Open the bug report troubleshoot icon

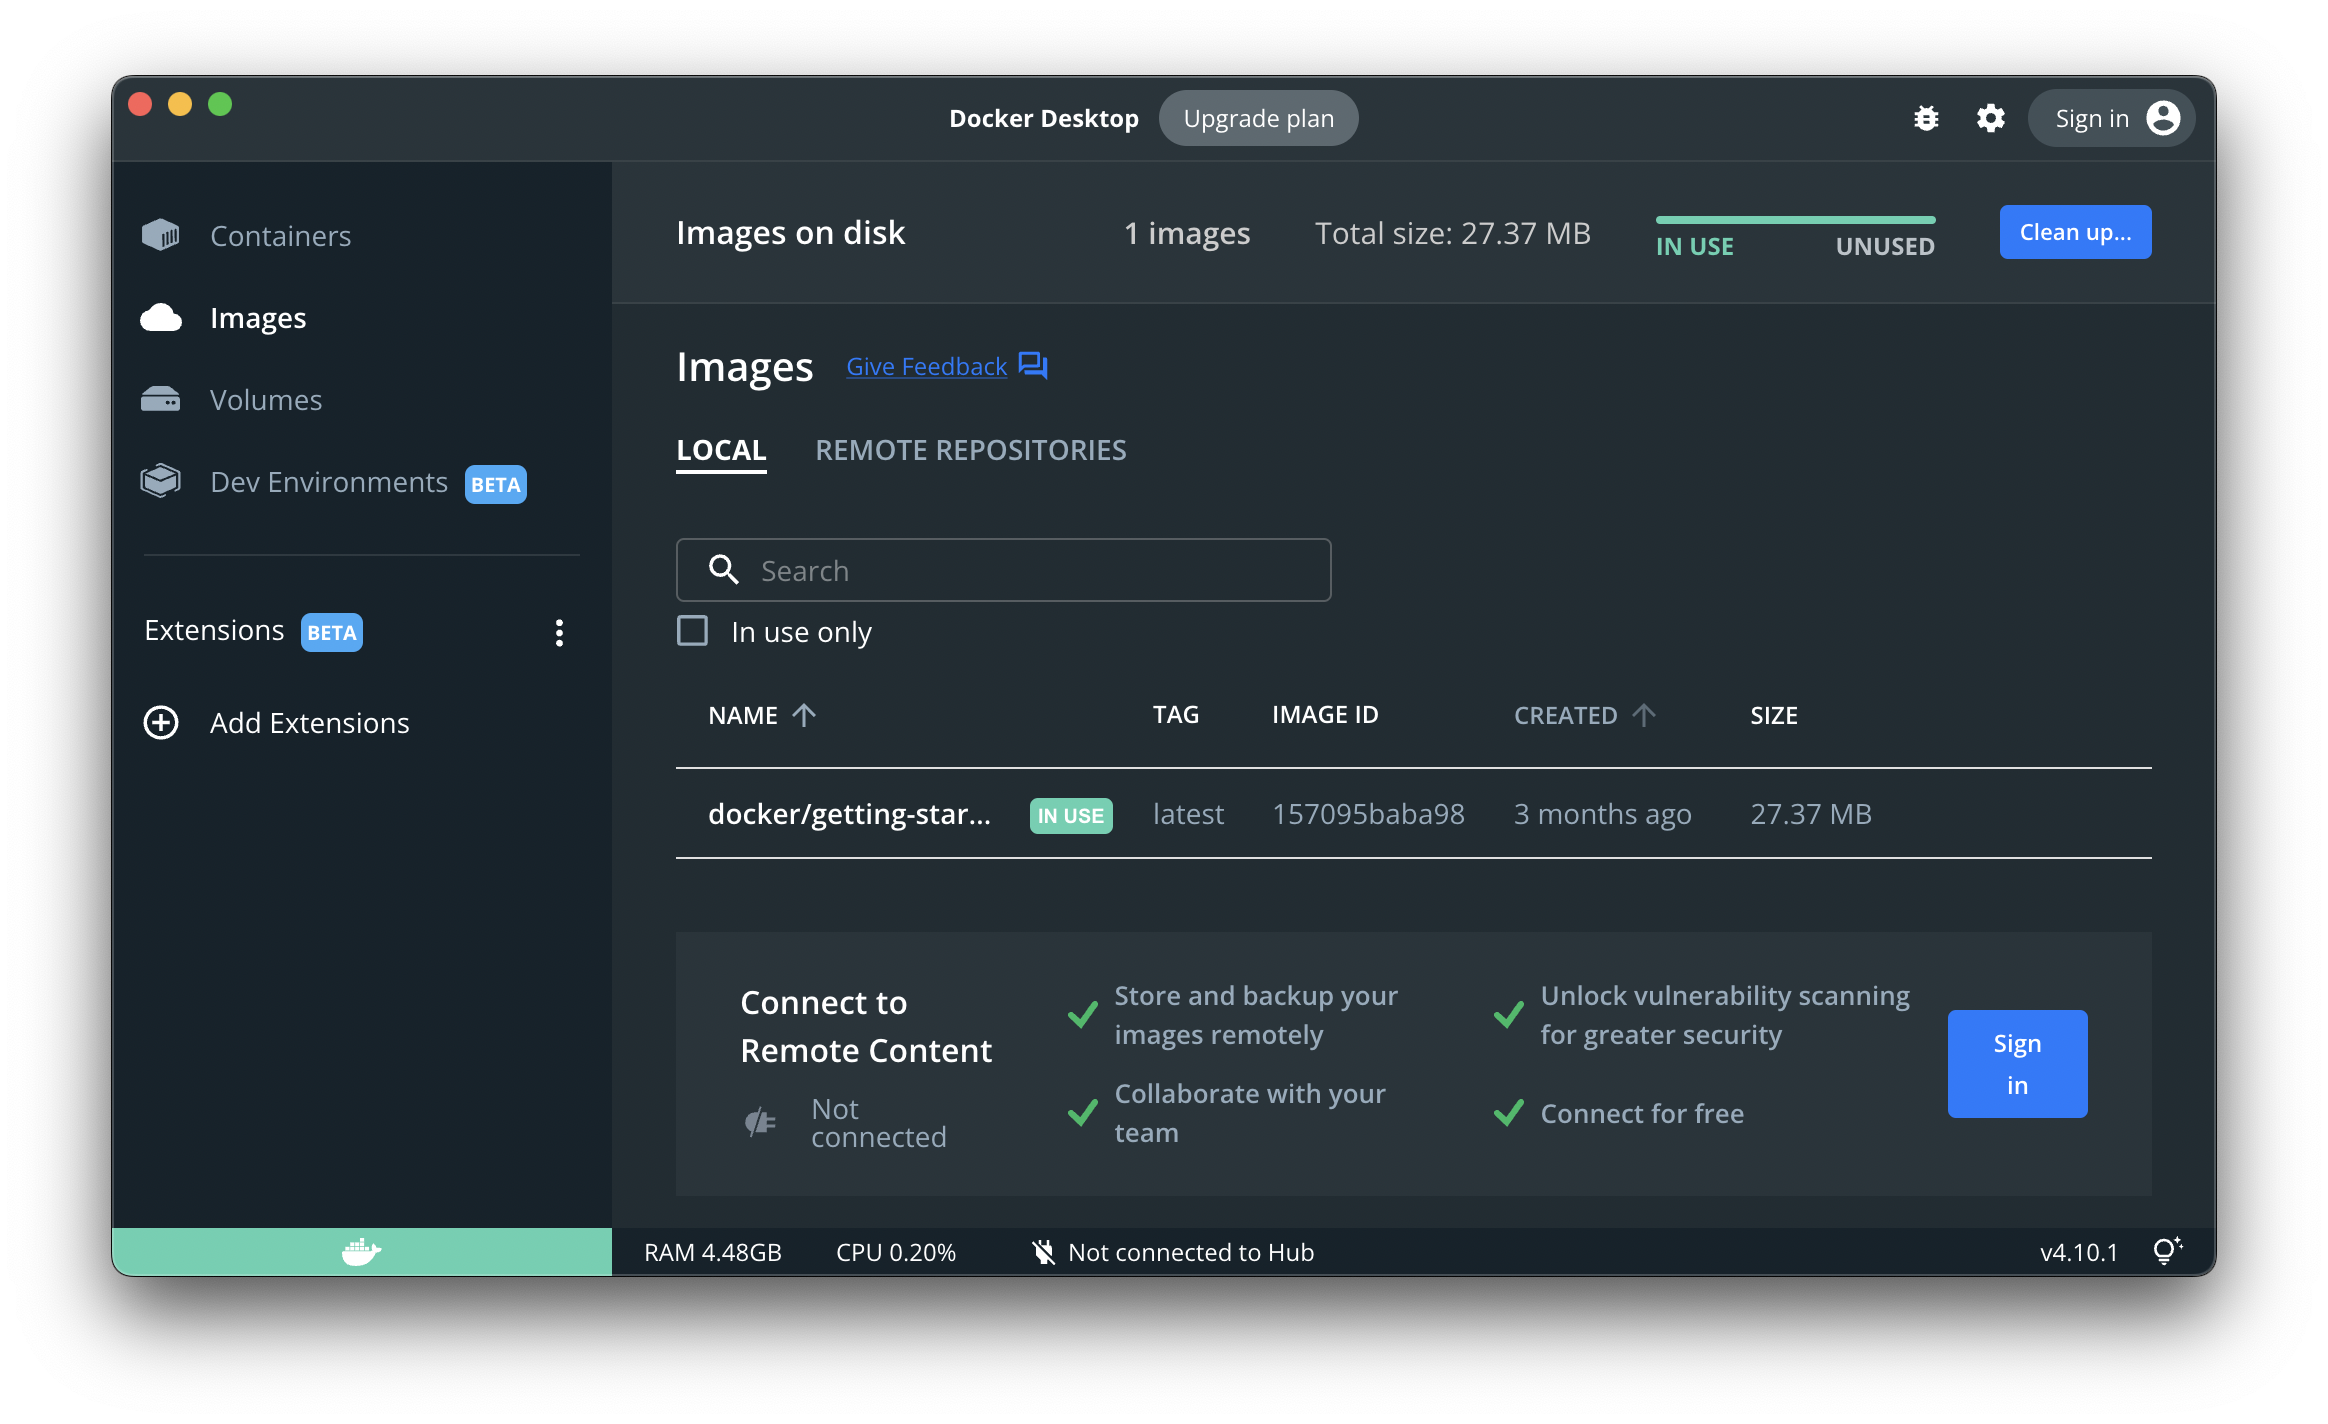click(x=1926, y=119)
